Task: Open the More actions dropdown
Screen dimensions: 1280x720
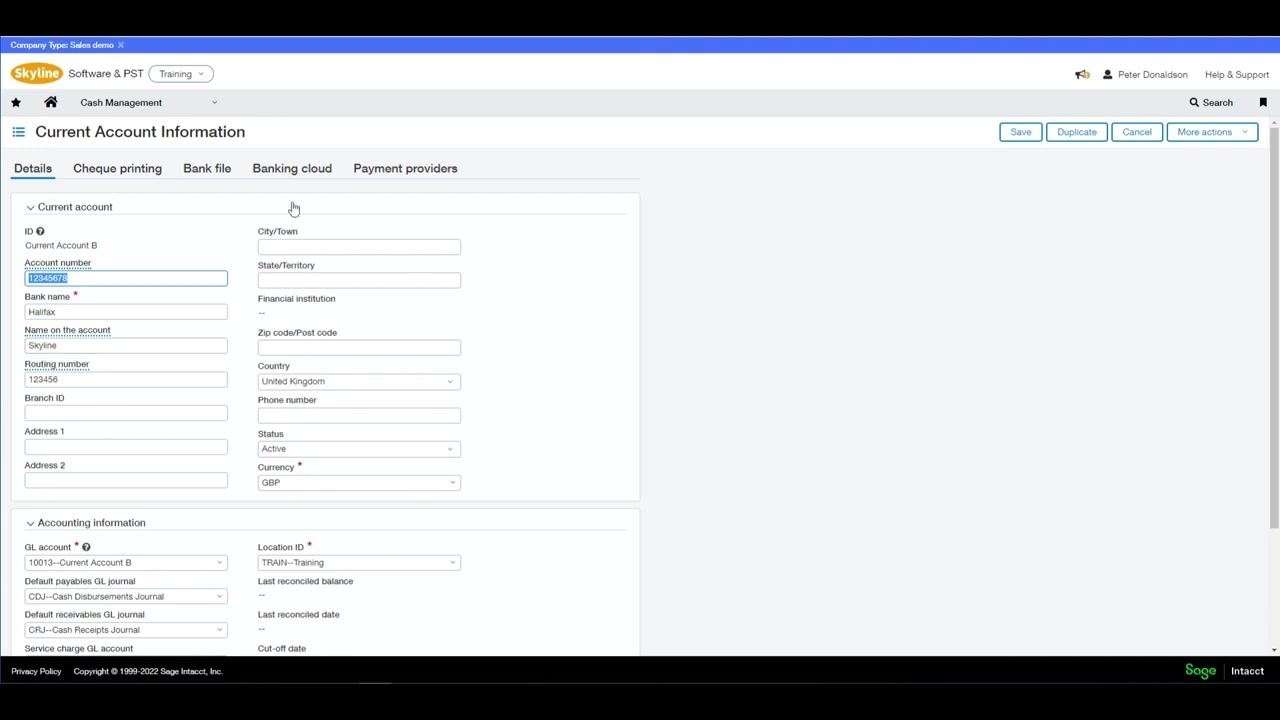Action: click(1212, 132)
